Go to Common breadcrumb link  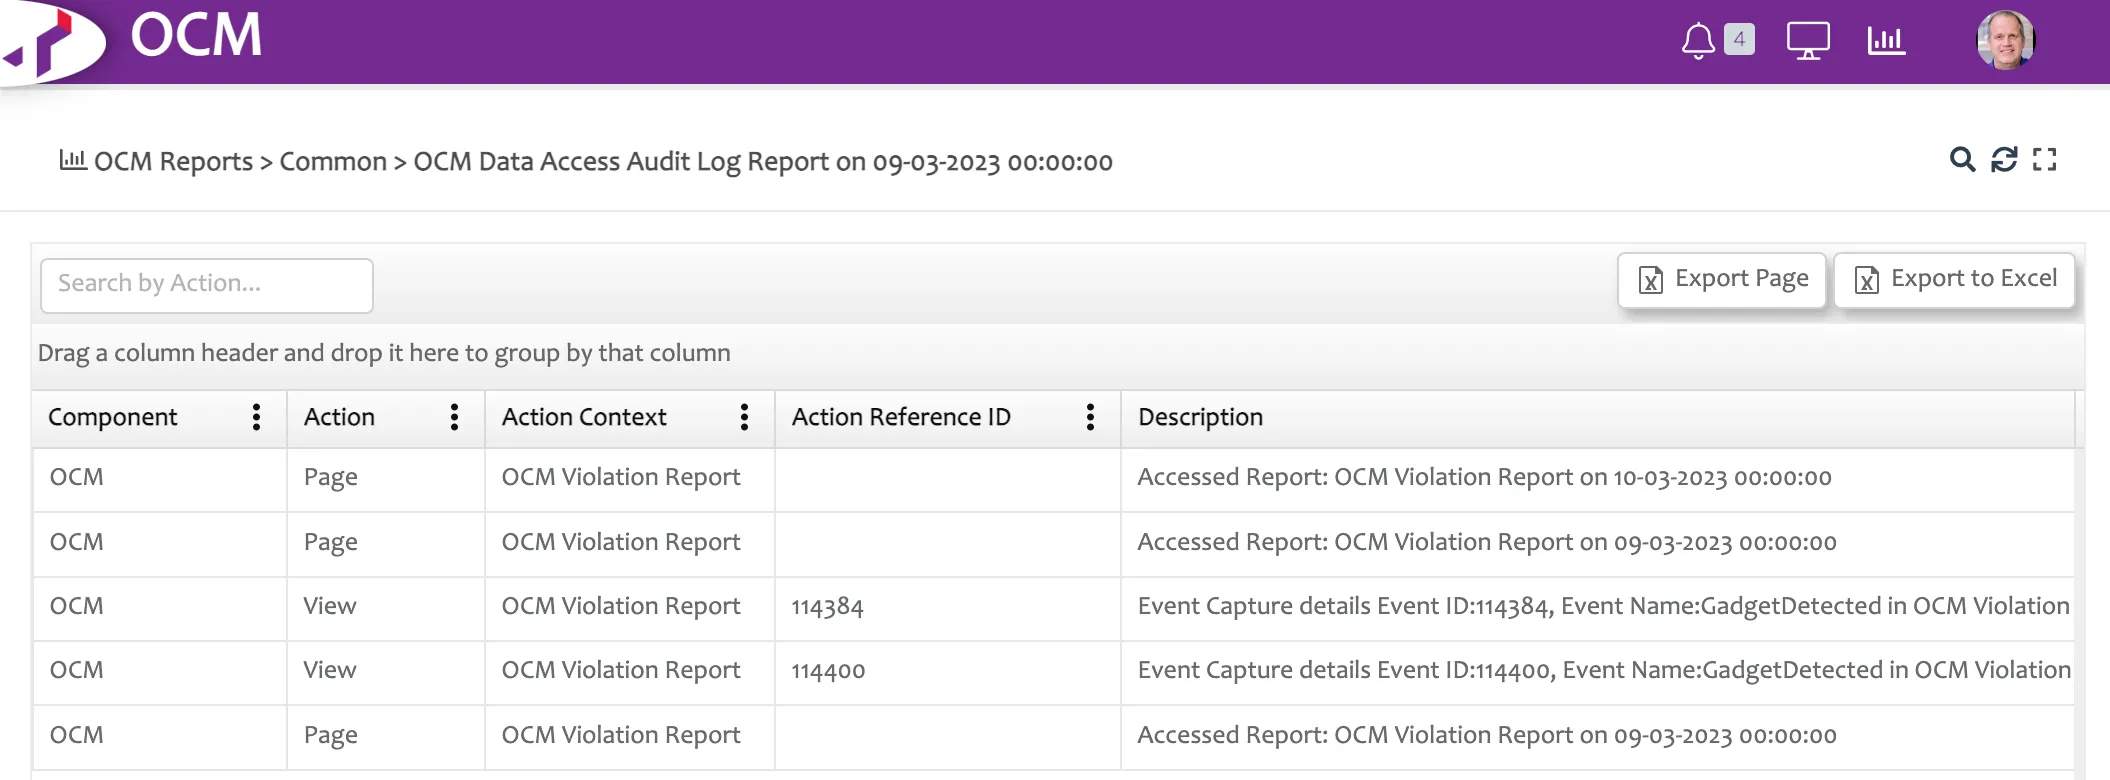333,162
